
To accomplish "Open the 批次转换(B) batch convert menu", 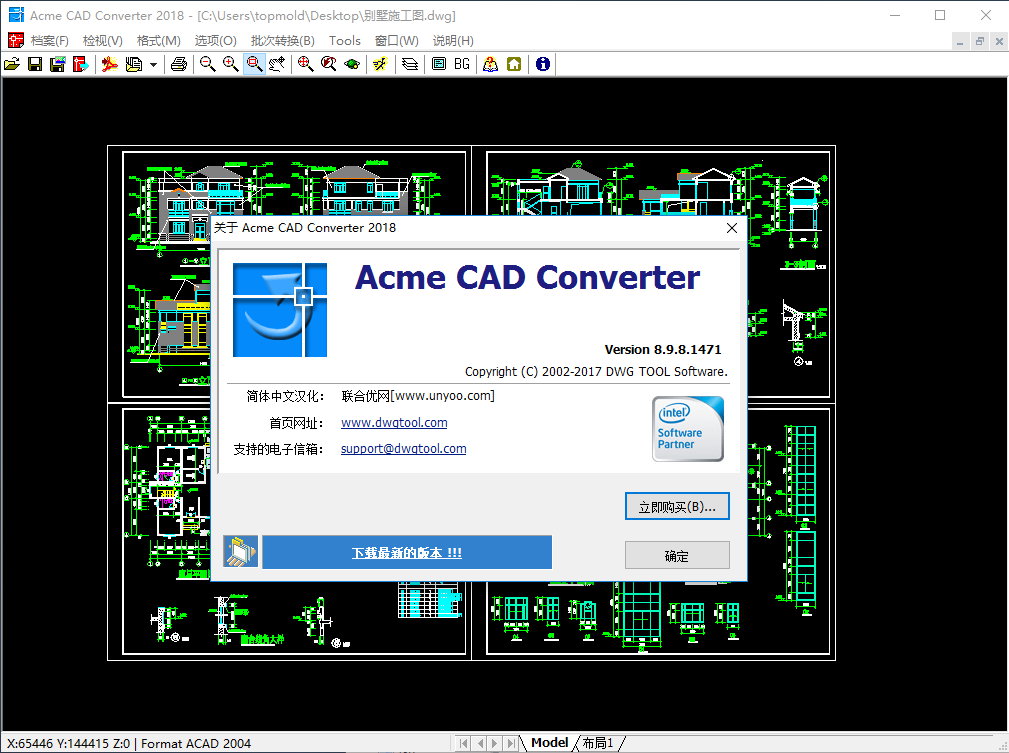I will click(x=282, y=41).
